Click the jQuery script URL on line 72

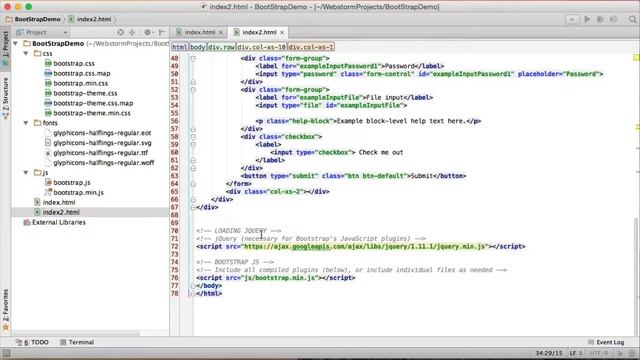pyautogui.click(x=364, y=247)
